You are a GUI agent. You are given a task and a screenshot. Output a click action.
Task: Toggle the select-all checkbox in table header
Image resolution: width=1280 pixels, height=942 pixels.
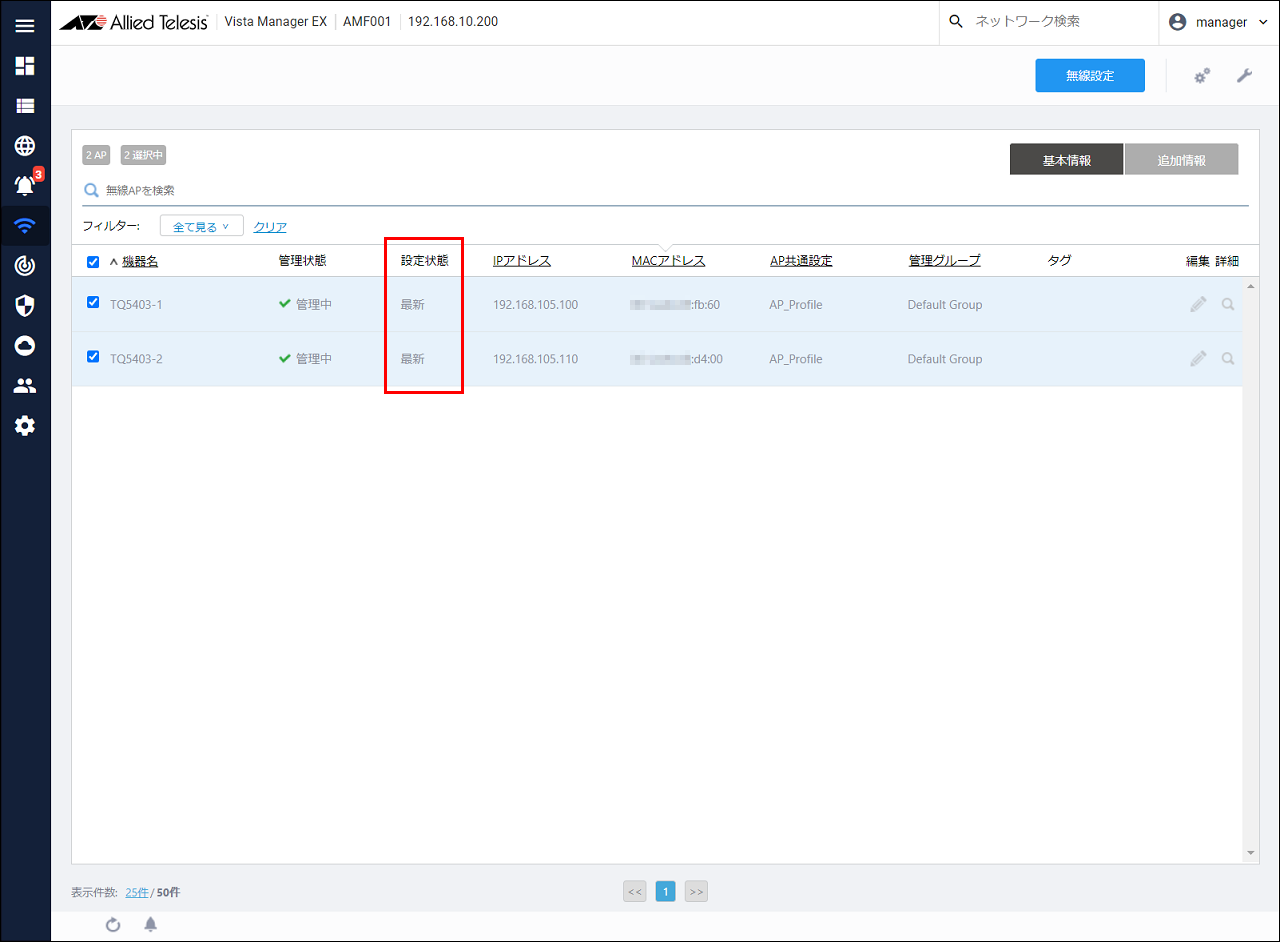coord(93,262)
